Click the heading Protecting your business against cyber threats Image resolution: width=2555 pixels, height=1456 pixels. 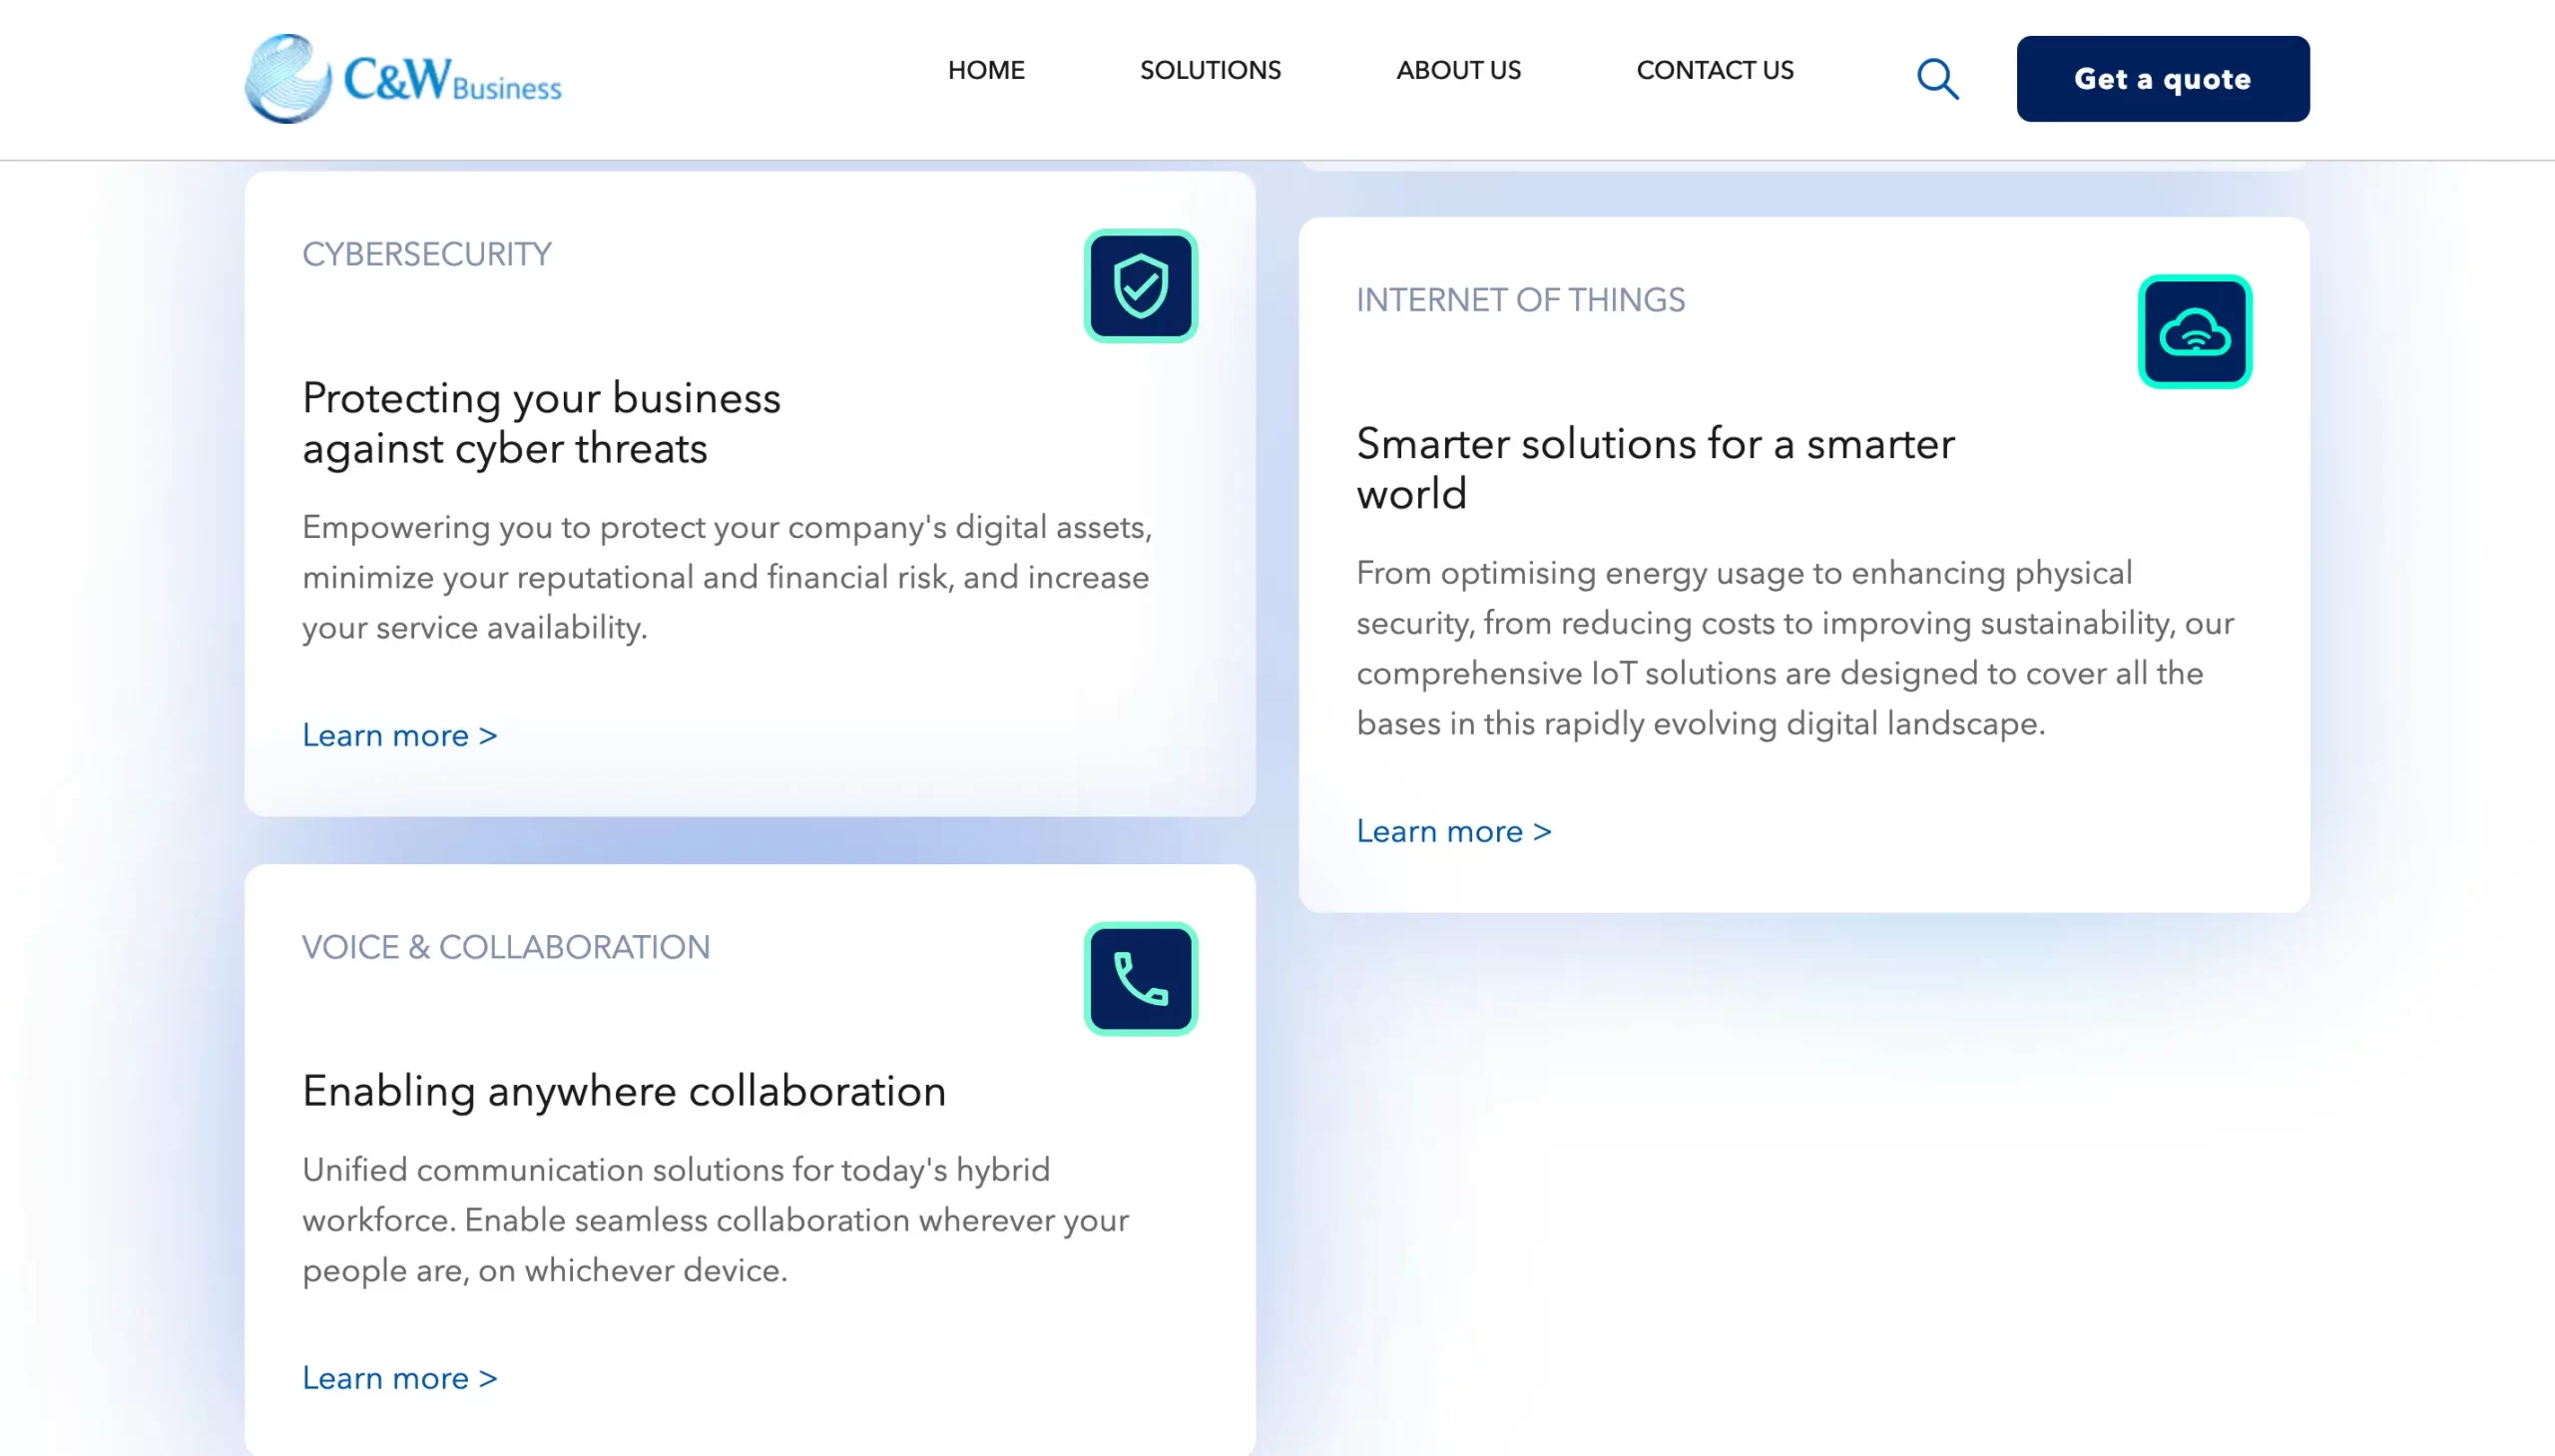click(x=541, y=422)
